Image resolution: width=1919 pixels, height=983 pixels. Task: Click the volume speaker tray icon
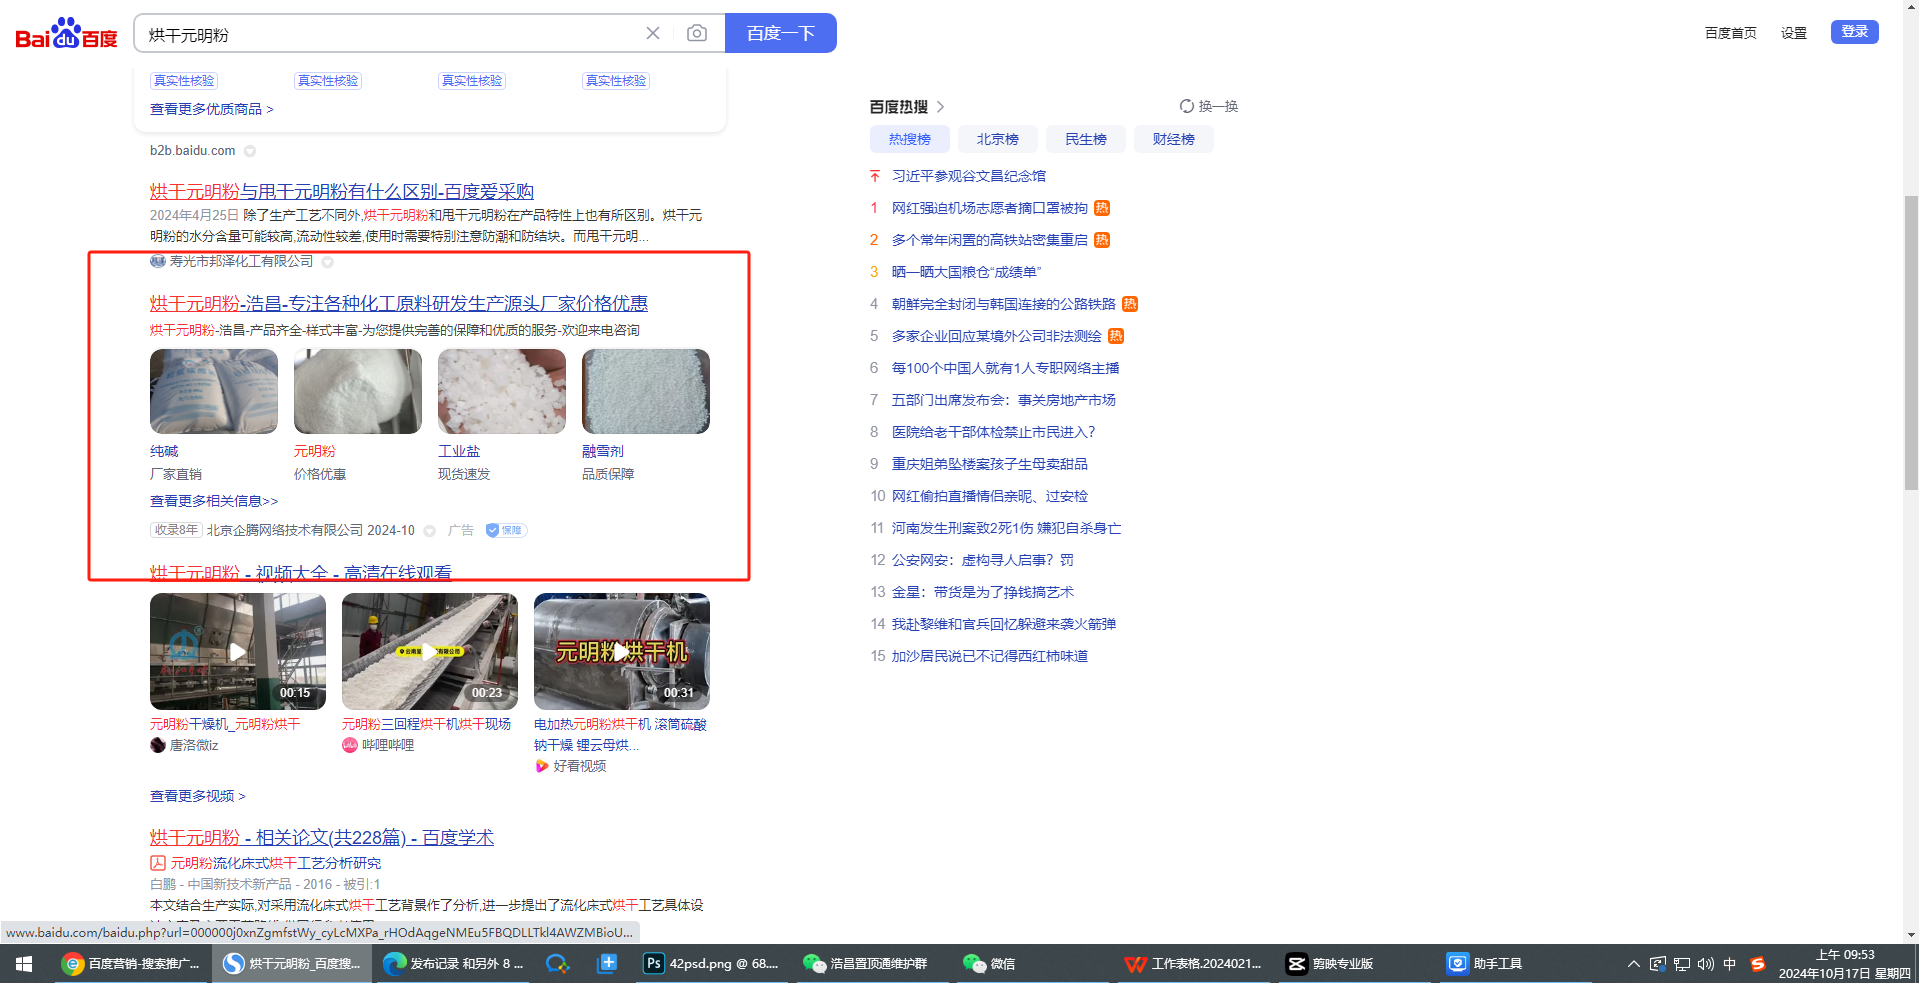(1706, 964)
